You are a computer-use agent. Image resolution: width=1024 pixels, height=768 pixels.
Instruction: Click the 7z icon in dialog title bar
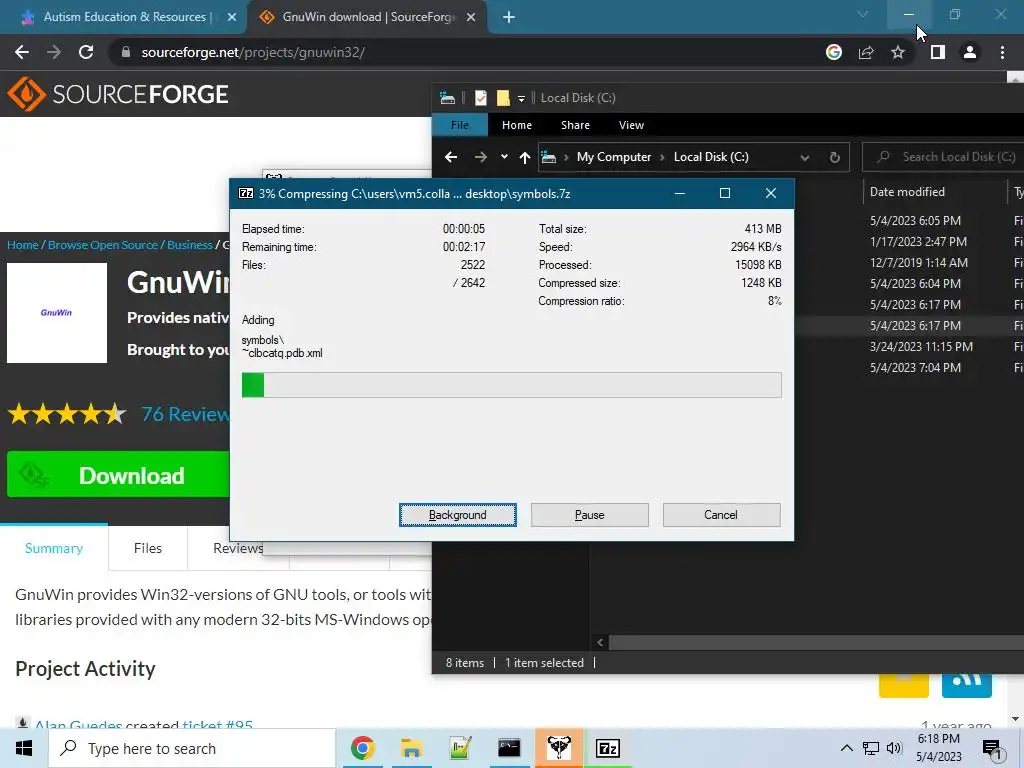click(x=246, y=193)
